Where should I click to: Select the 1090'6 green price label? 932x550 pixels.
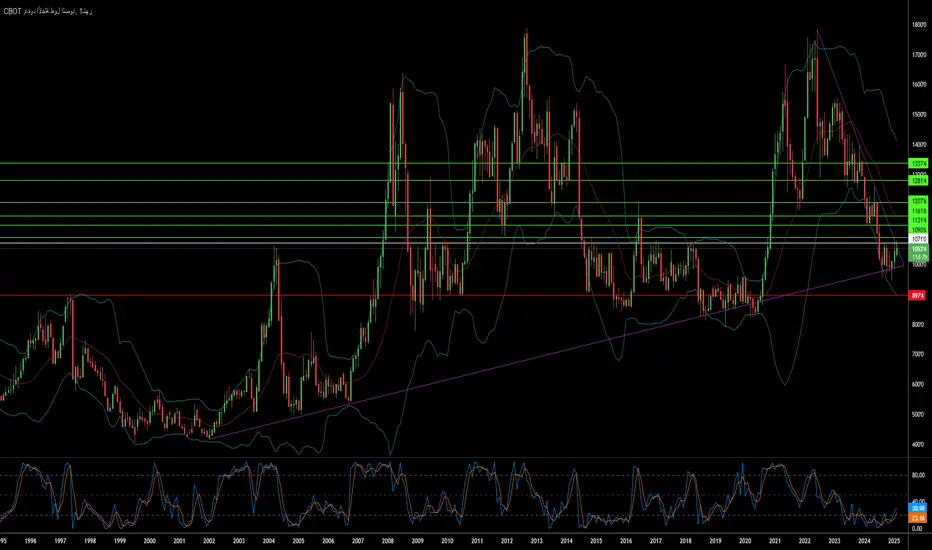point(918,230)
